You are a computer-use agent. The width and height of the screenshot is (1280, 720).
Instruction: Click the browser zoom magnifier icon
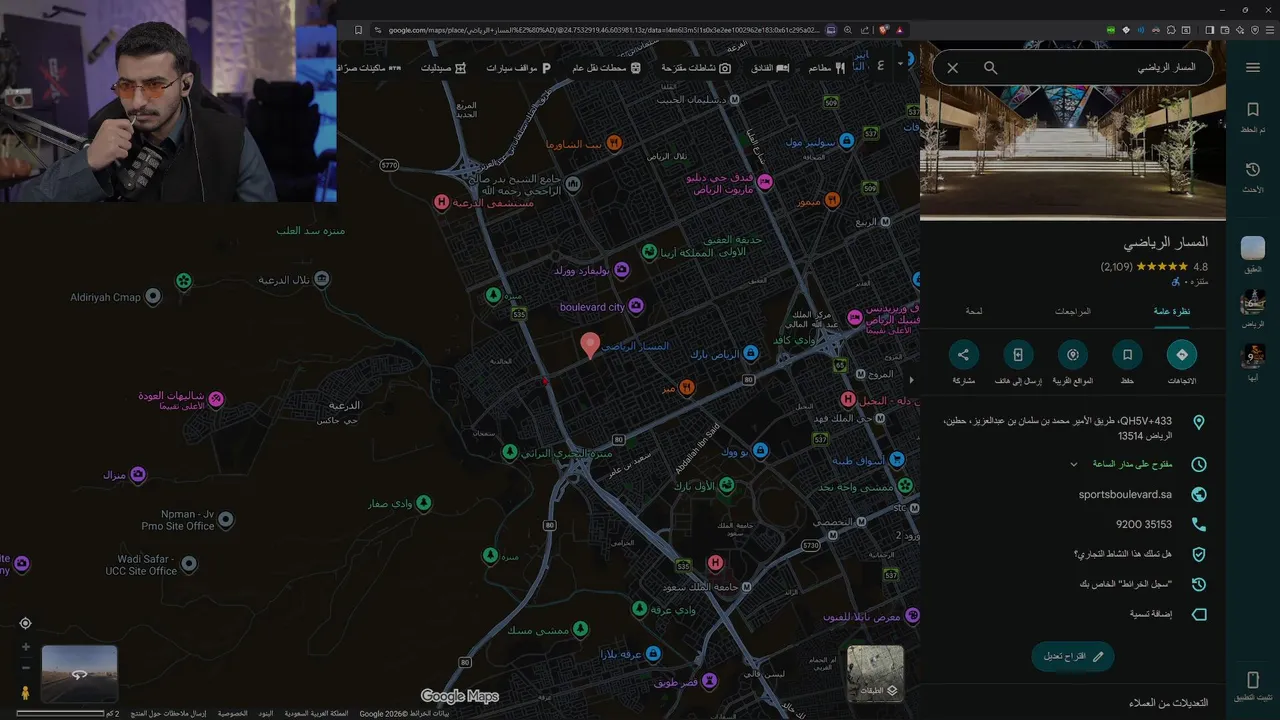pos(847,30)
